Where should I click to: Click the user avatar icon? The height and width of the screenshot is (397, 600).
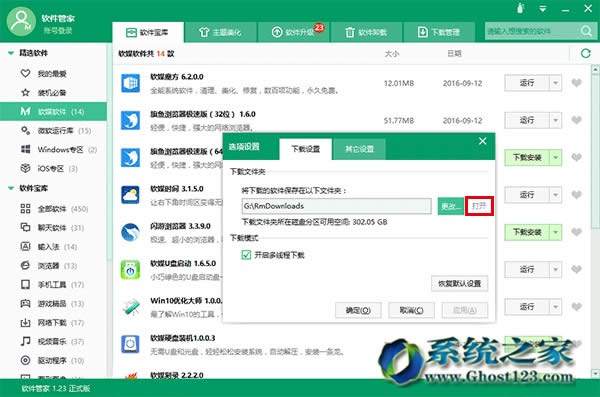pyautogui.click(x=21, y=22)
